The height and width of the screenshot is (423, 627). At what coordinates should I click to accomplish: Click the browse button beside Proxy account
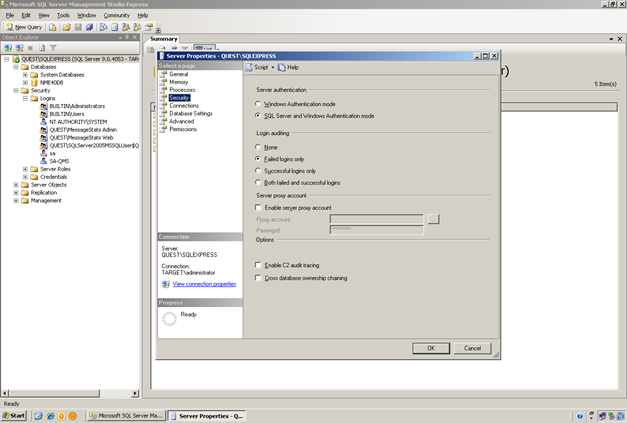pyautogui.click(x=433, y=219)
